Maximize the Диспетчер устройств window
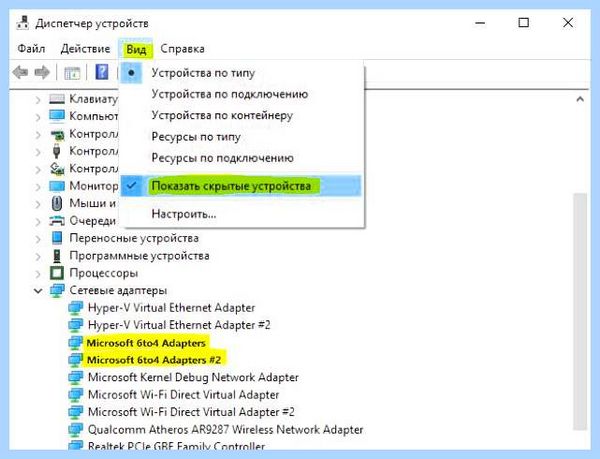 (523, 23)
